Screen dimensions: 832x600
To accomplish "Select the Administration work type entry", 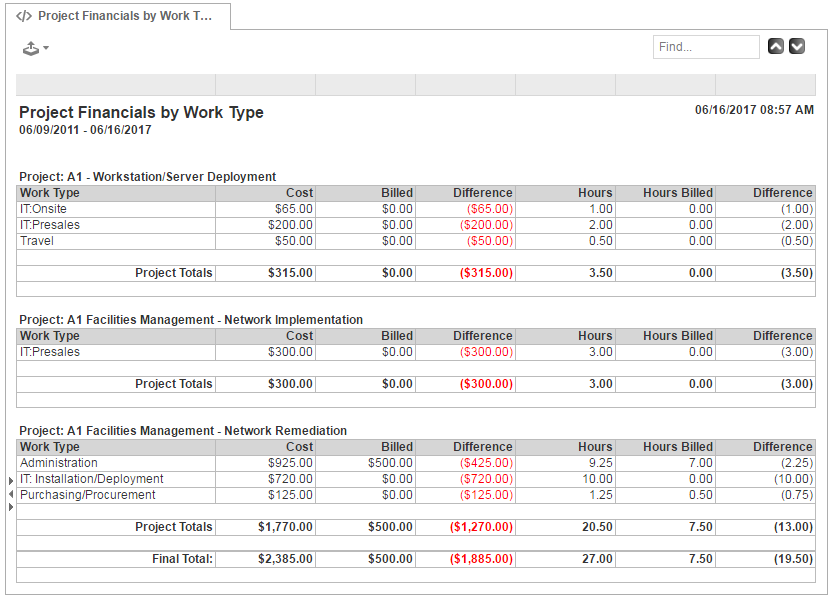I will tap(57, 463).
